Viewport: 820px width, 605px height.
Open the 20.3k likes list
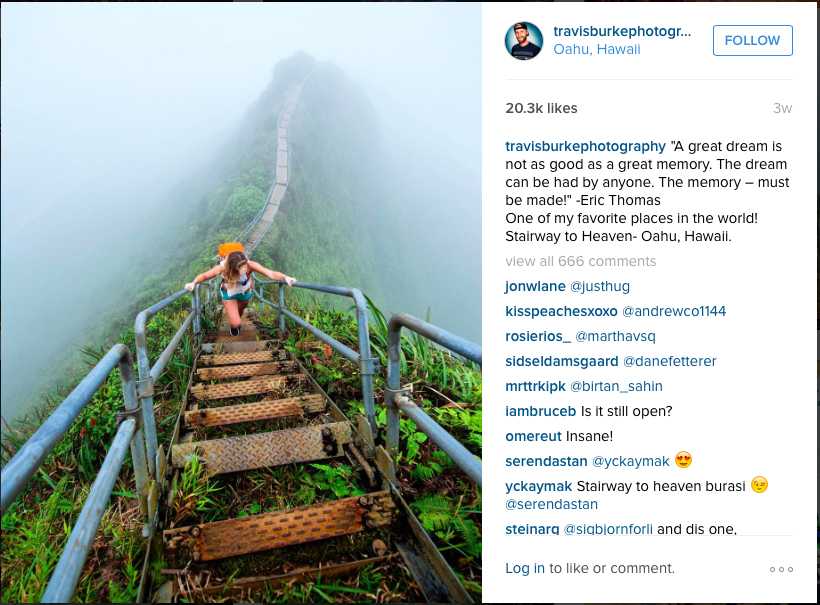[x=541, y=108]
